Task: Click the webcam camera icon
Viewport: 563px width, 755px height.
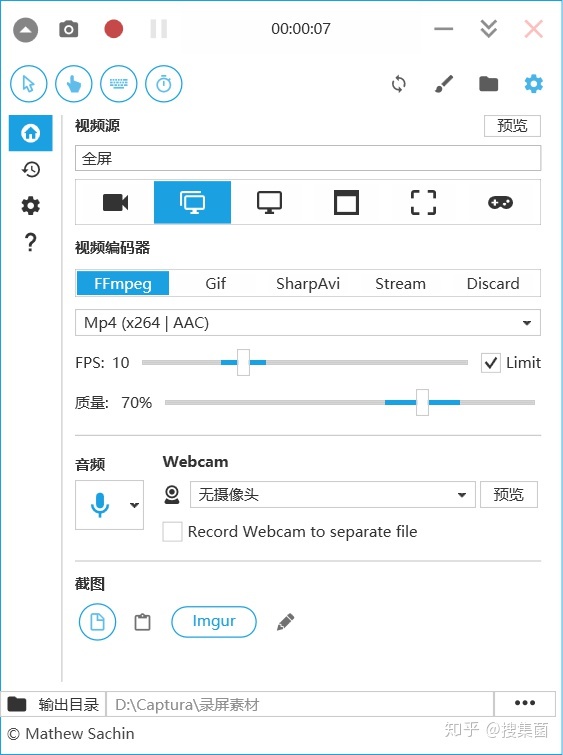Action: [172, 495]
